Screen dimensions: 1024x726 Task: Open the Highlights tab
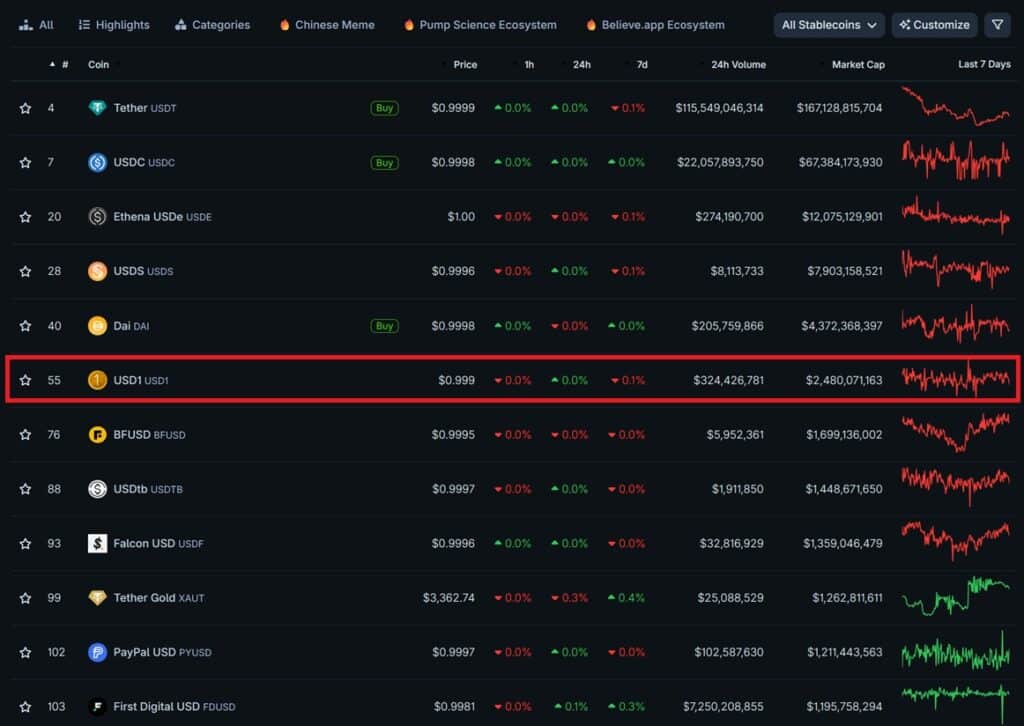coord(114,25)
